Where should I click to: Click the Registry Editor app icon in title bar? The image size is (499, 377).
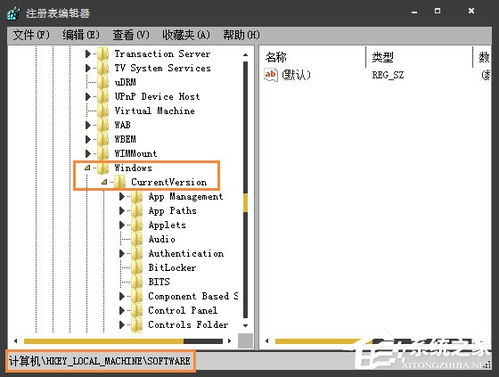coord(14,13)
